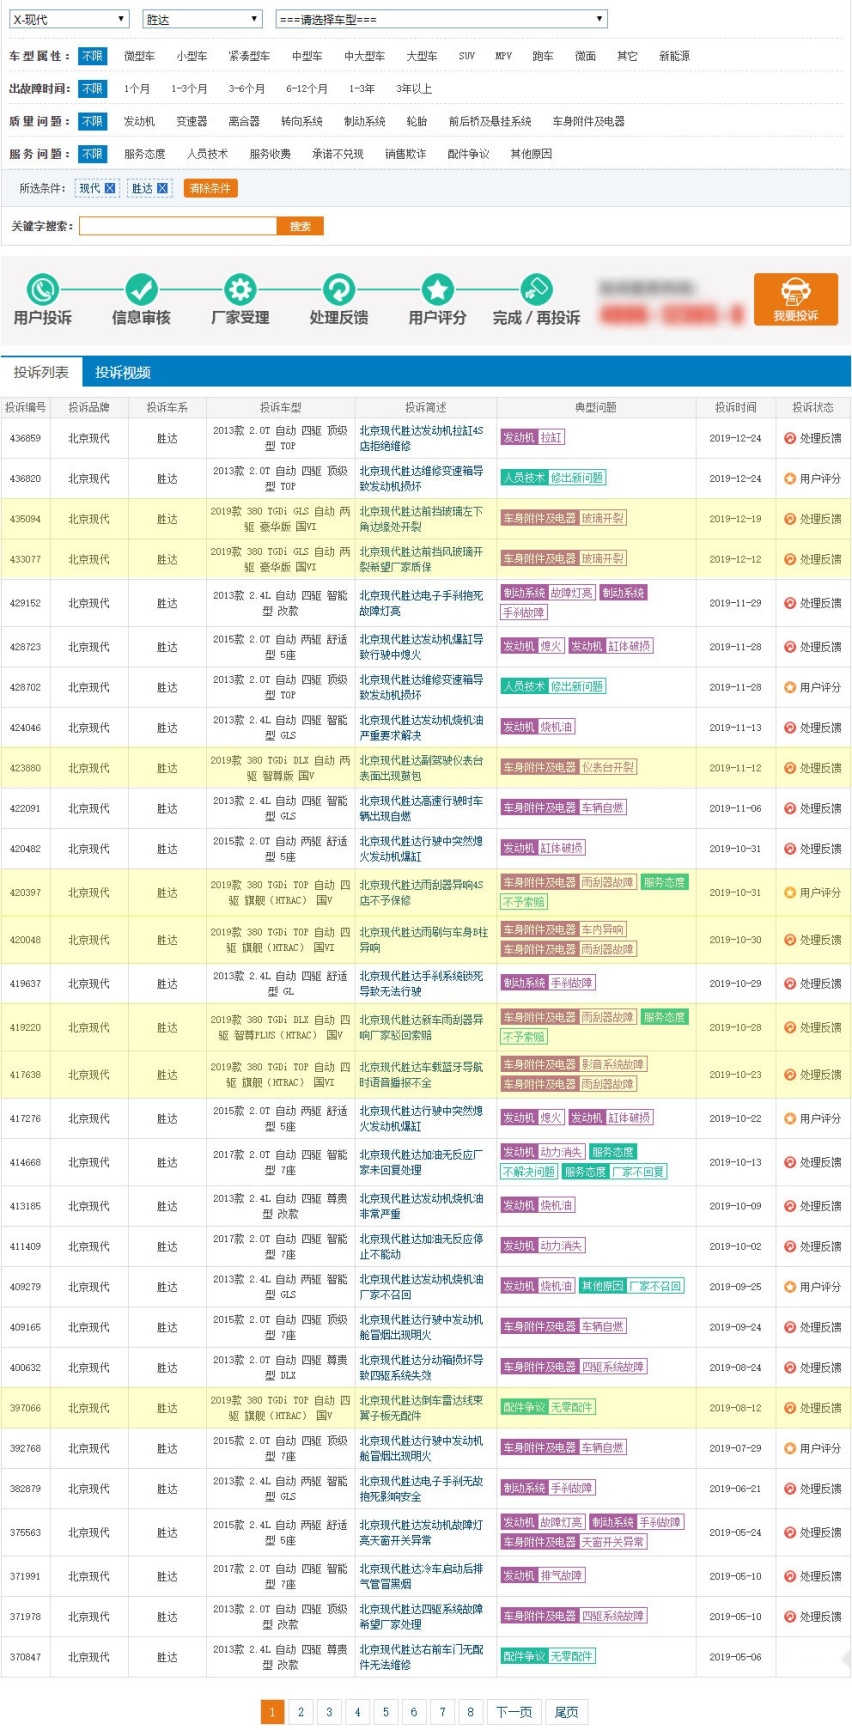Open complaint link 北京现代胜达发动机拉缸4S店拒绝维修
The height and width of the screenshot is (1730, 852).
tap(421, 438)
